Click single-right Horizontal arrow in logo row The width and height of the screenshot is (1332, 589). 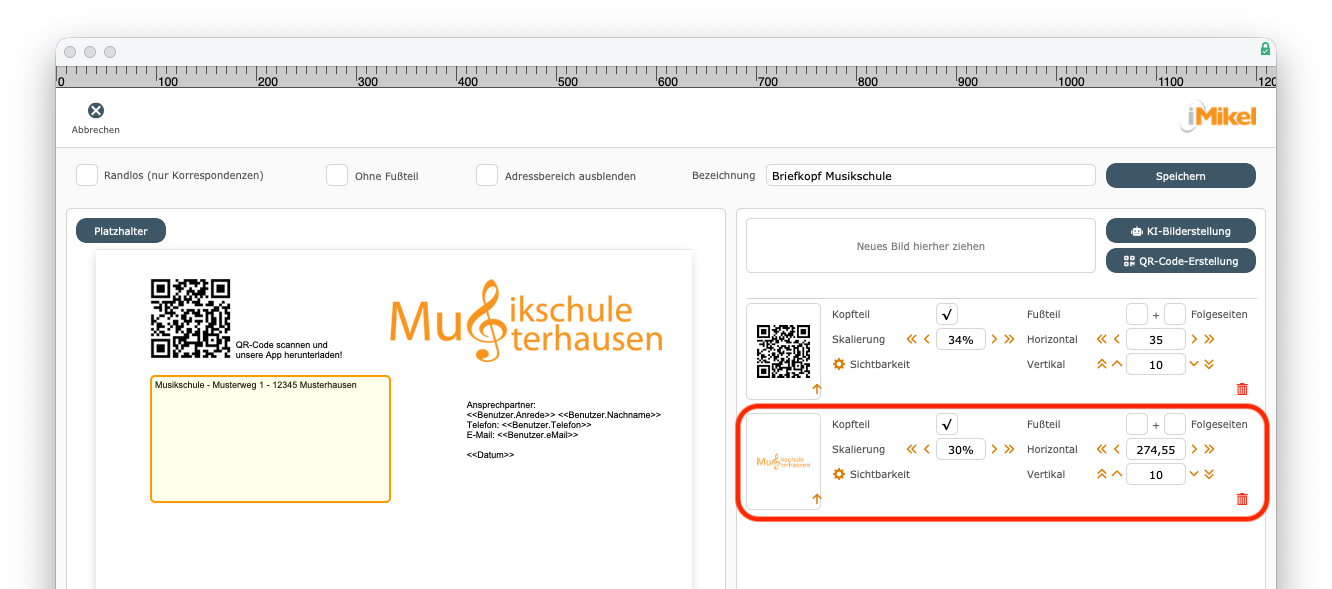[1194, 449]
